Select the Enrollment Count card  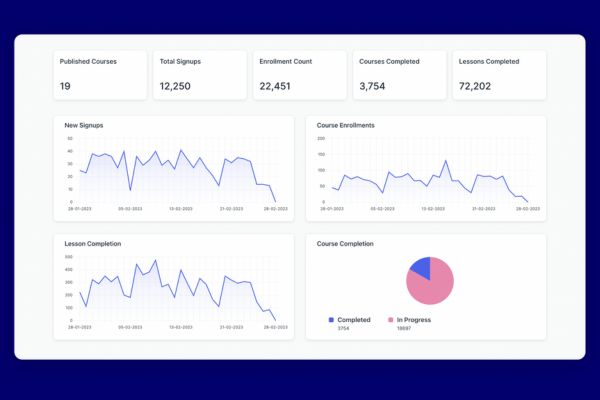[298, 75]
